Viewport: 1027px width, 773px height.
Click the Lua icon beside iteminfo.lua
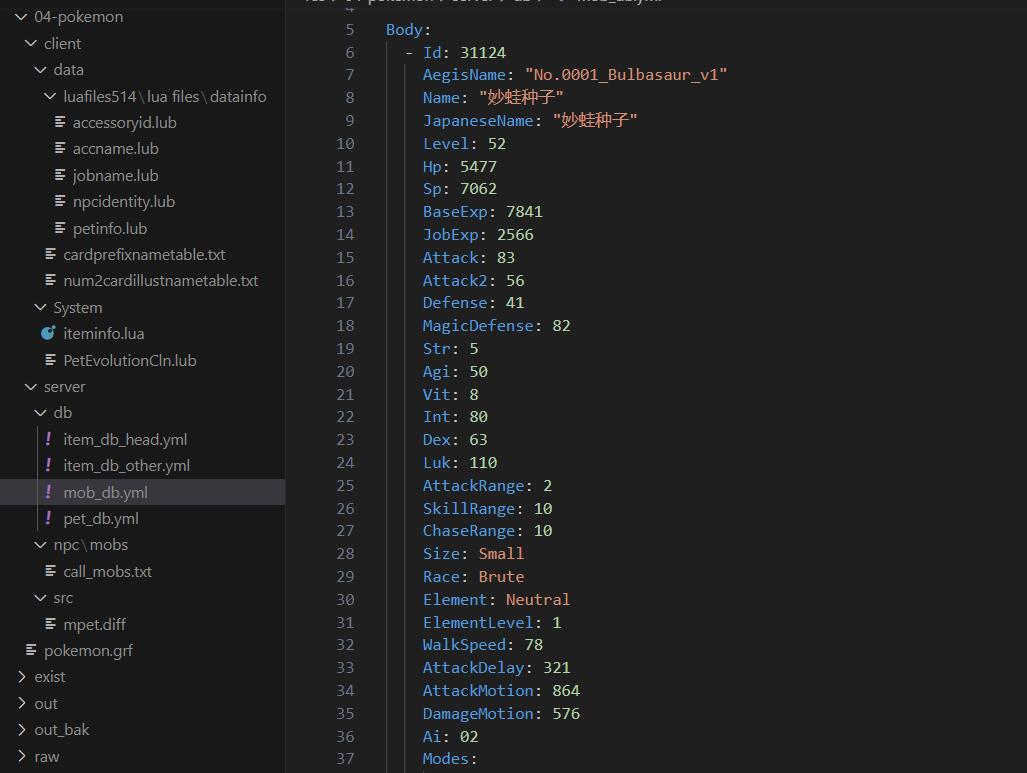tap(48, 334)
